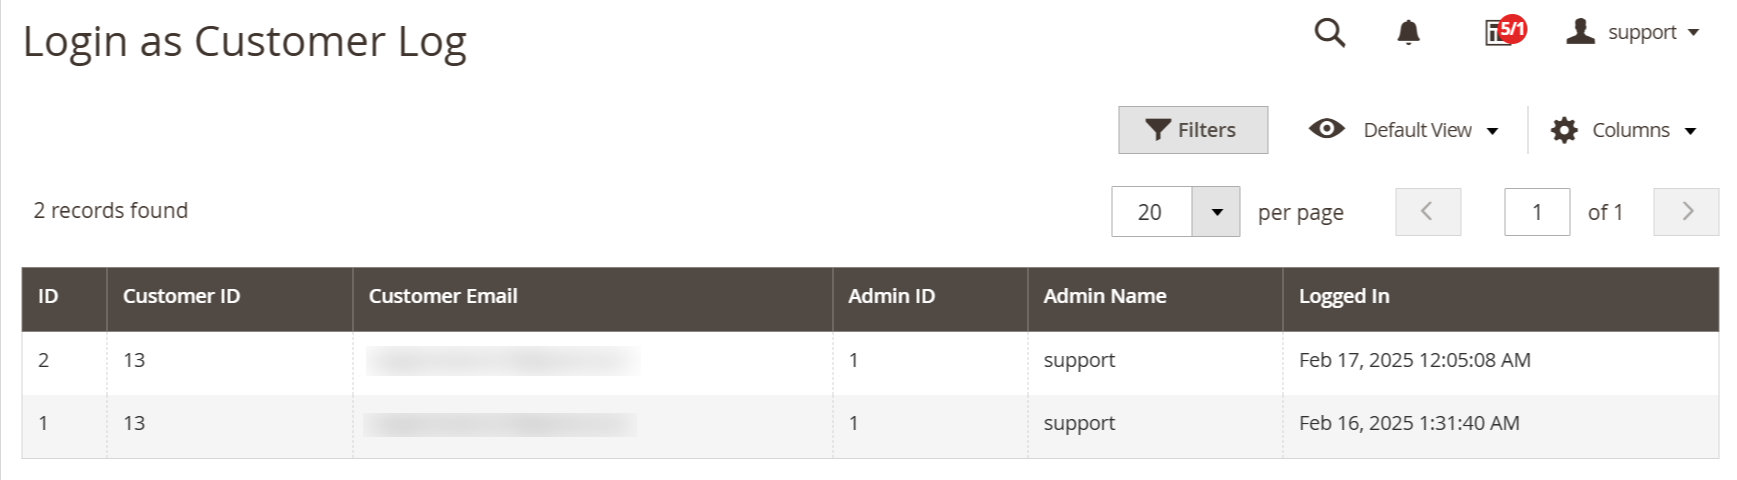Click the Columns gear icon
This screenshot has height=480, width=1737.
click(x=1564, y=130)
